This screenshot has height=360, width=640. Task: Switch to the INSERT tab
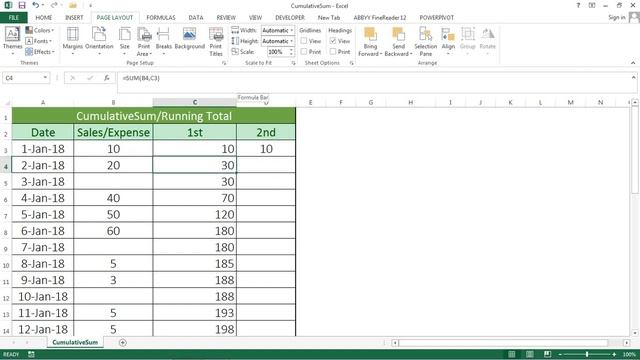click(x=74, y=18)
